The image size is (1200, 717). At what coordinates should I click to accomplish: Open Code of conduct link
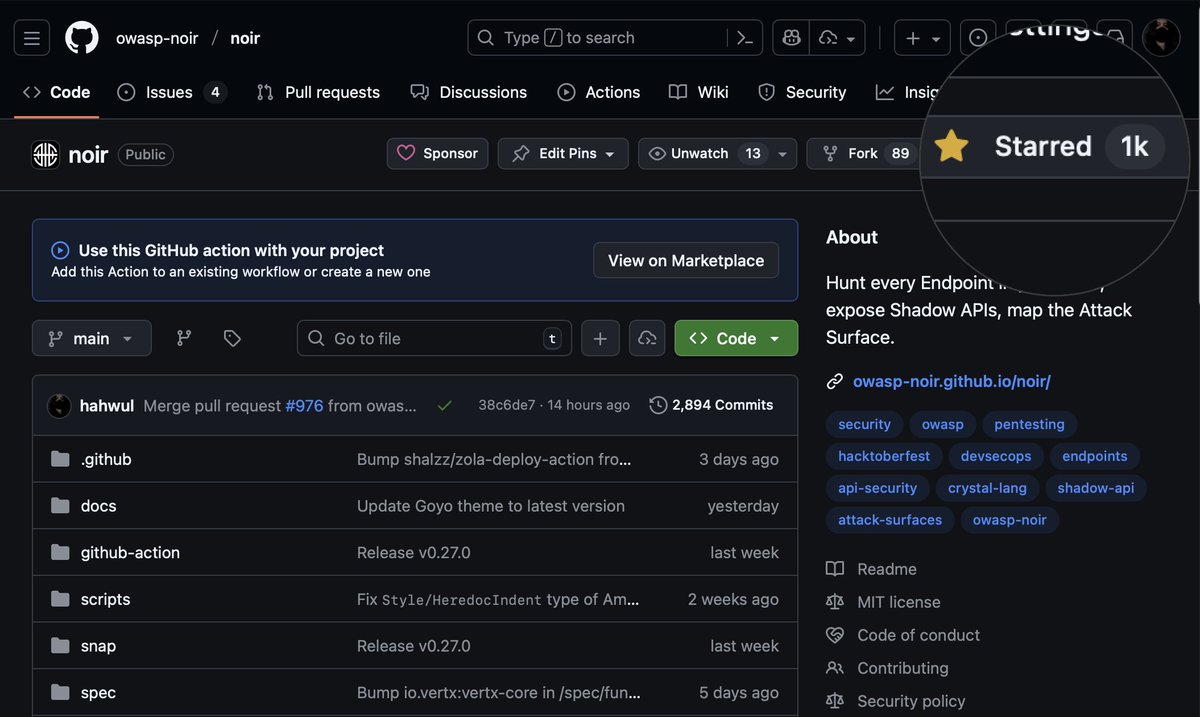tap(903, 635)
